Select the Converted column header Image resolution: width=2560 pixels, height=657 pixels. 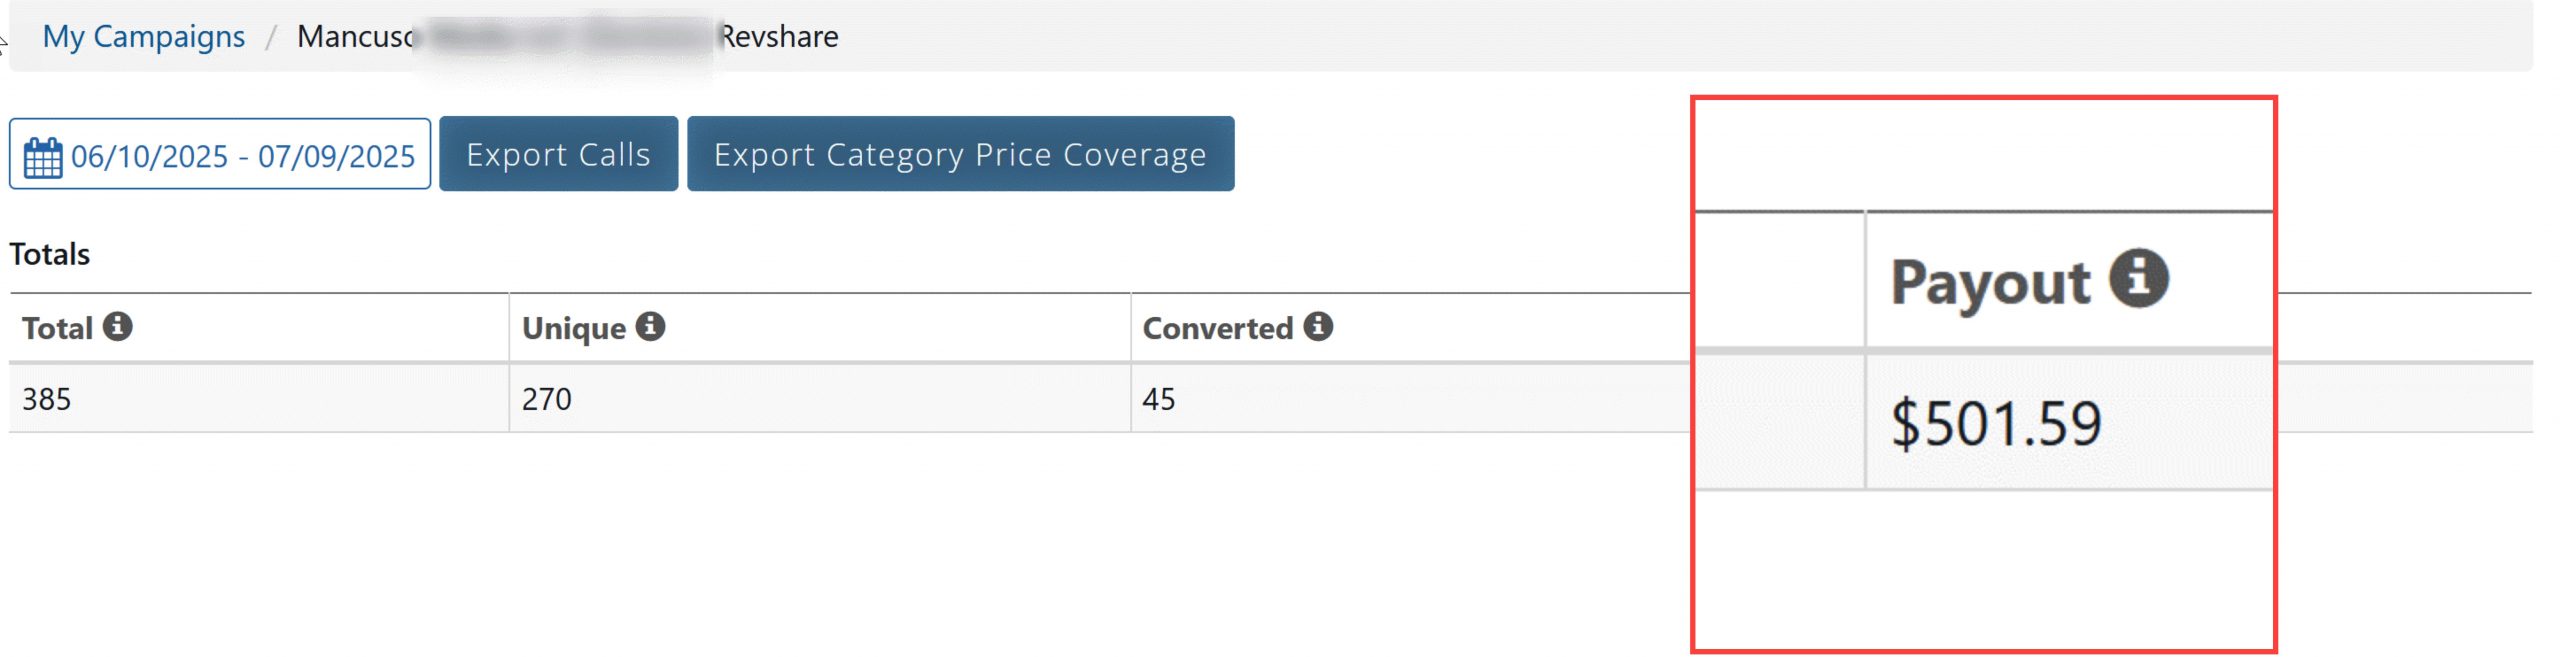point(1217,328)
